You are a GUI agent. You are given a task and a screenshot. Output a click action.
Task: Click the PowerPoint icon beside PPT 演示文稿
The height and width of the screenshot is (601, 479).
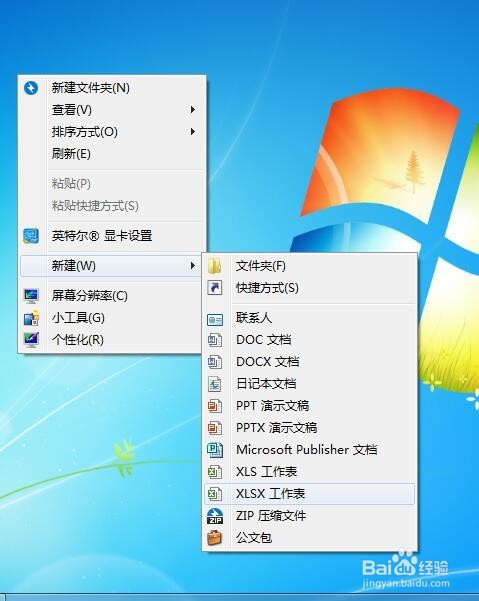pyautogui.click(x=215, y=406)
